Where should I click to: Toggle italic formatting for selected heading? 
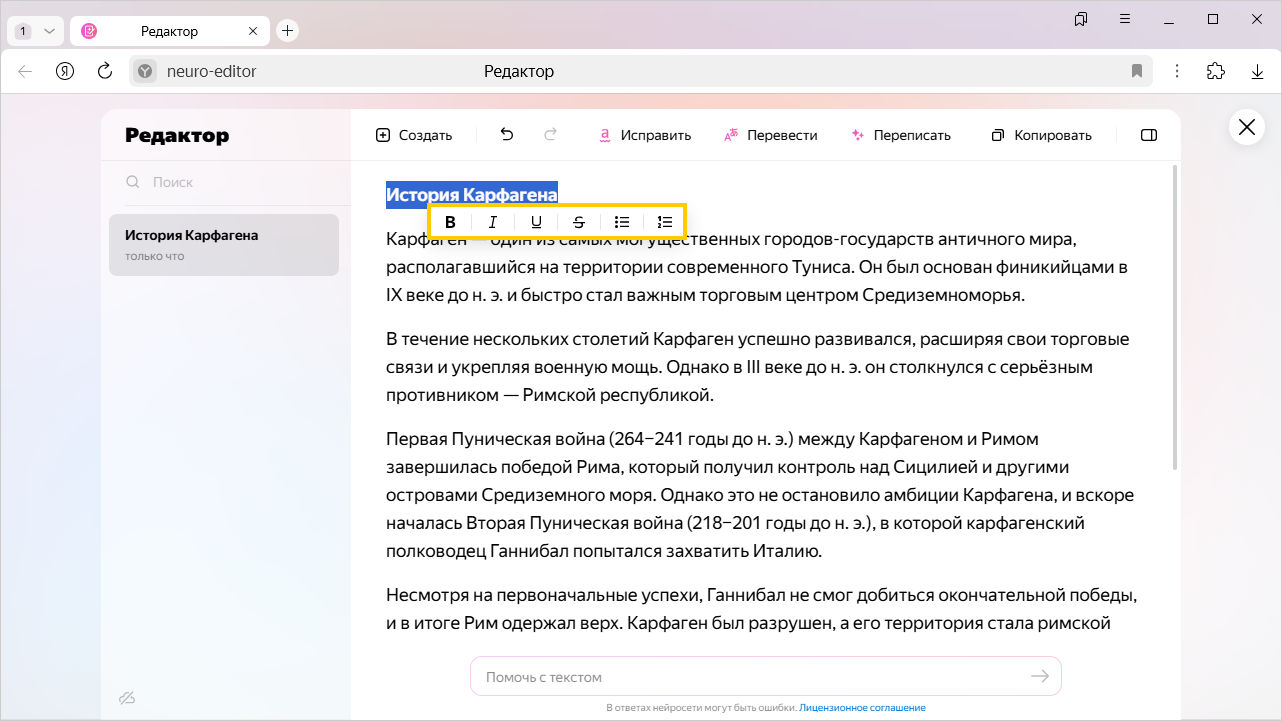coord(493,222)
